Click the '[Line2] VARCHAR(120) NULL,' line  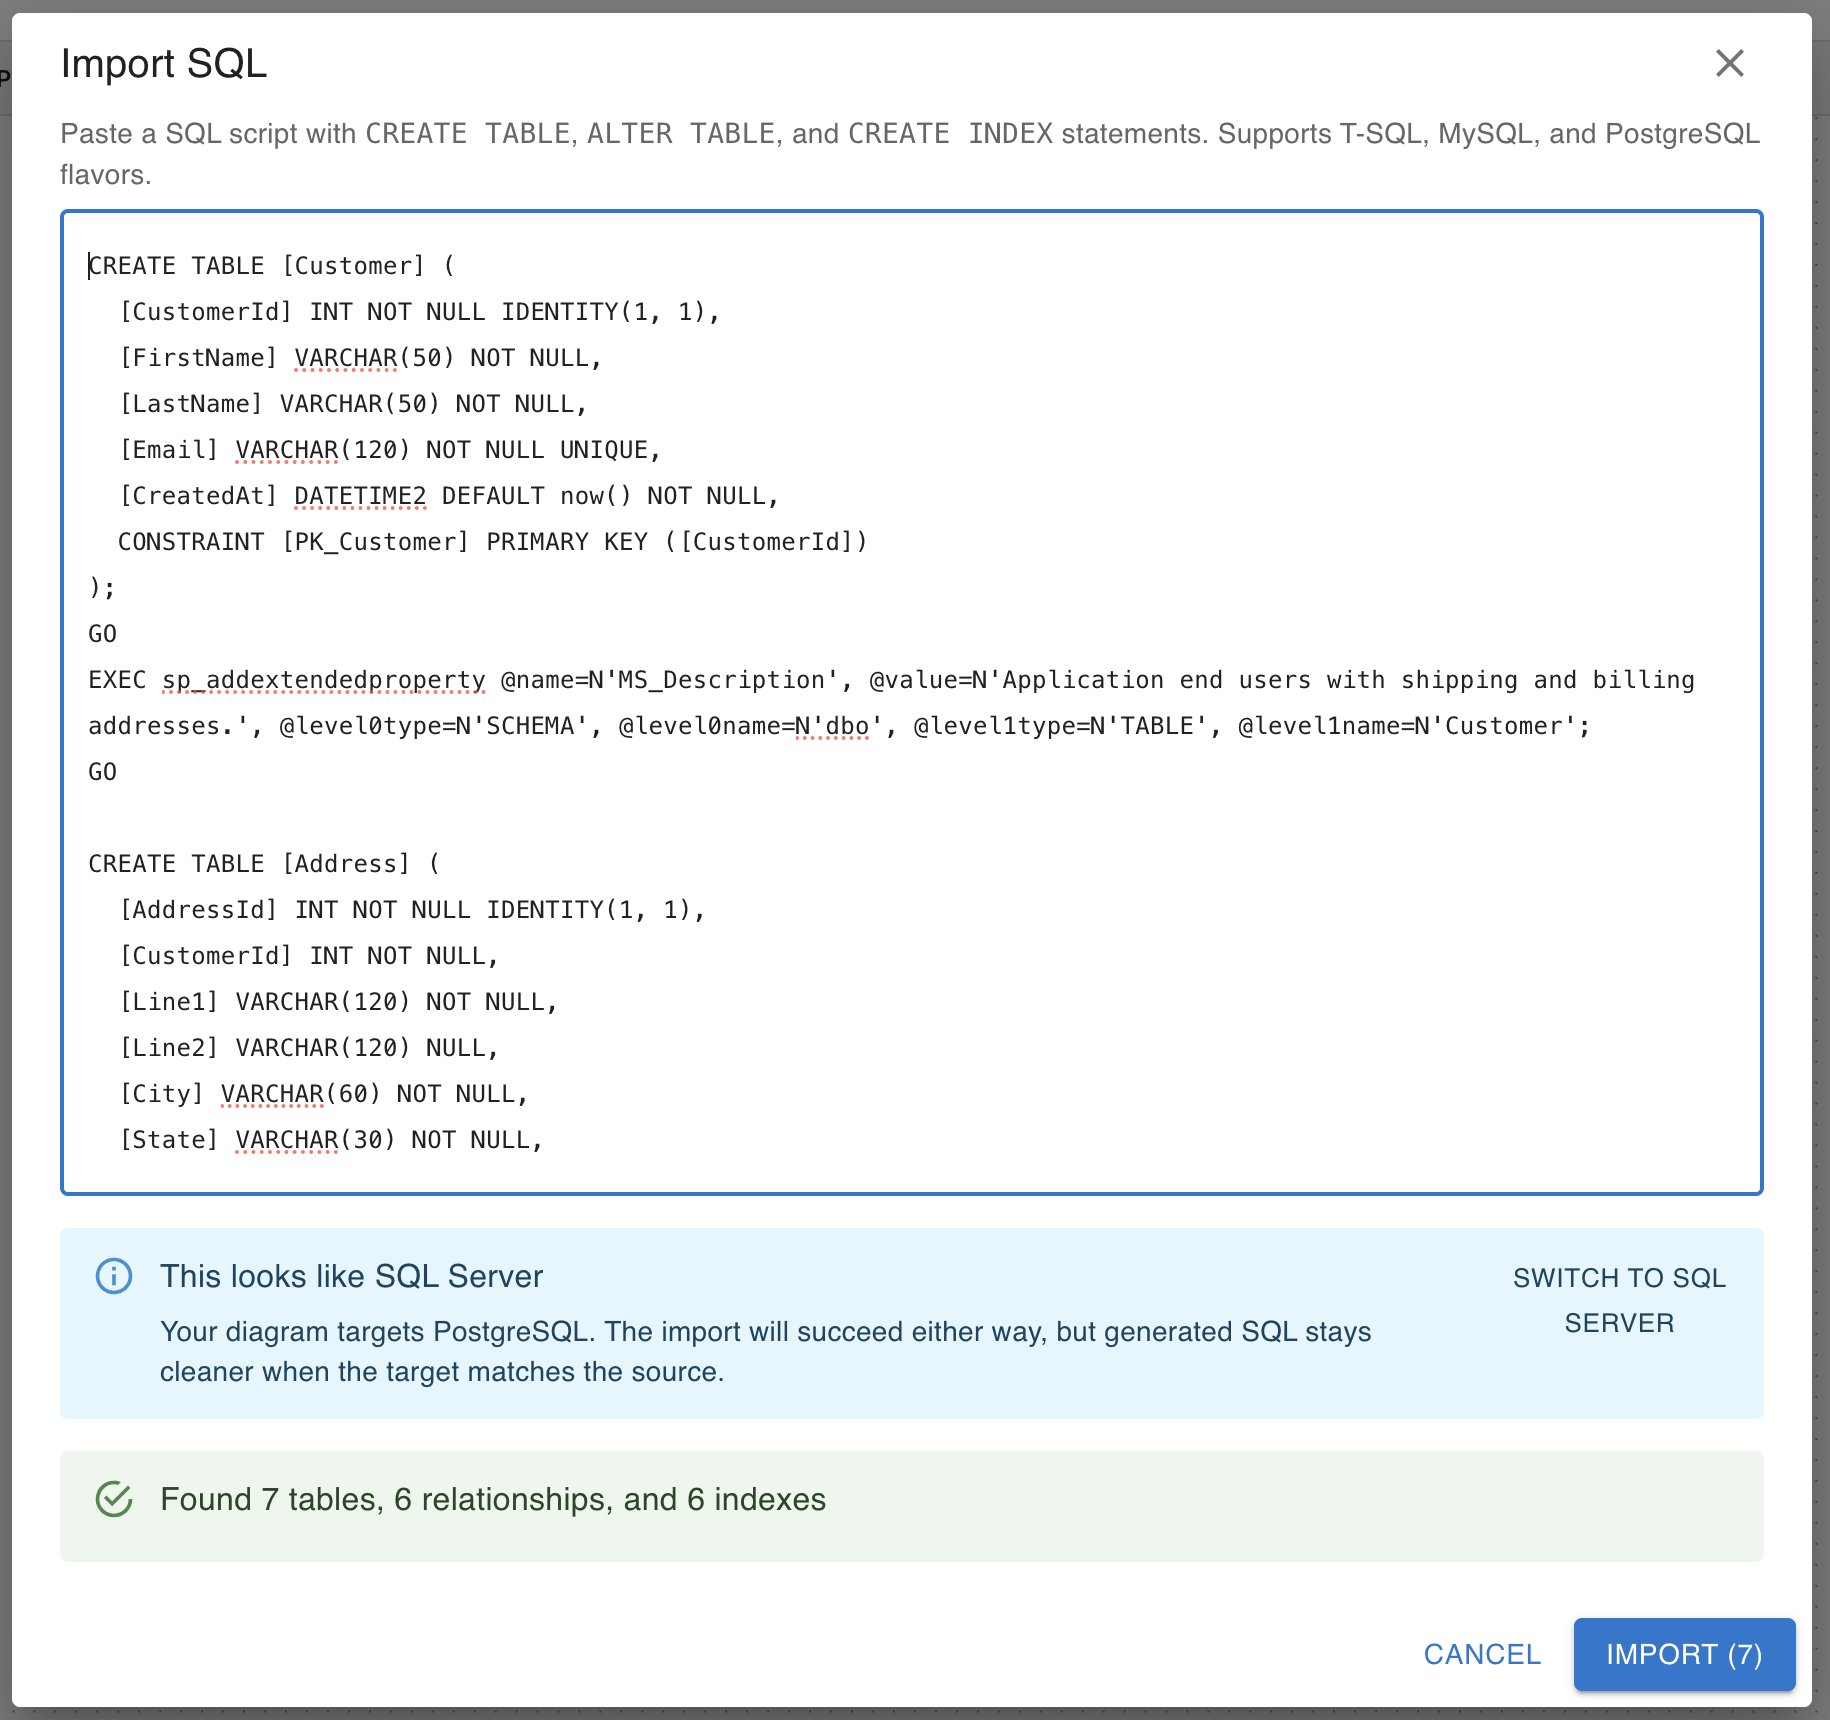click(309, 1048)
